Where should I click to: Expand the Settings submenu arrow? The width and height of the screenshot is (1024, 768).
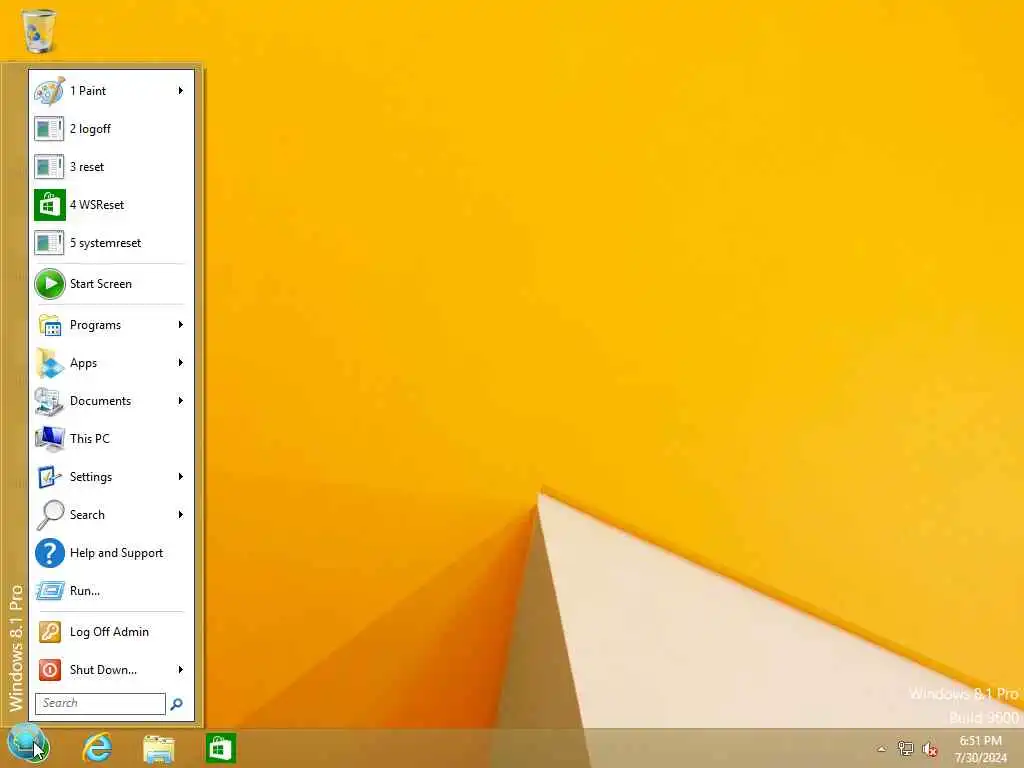[180, 477]
